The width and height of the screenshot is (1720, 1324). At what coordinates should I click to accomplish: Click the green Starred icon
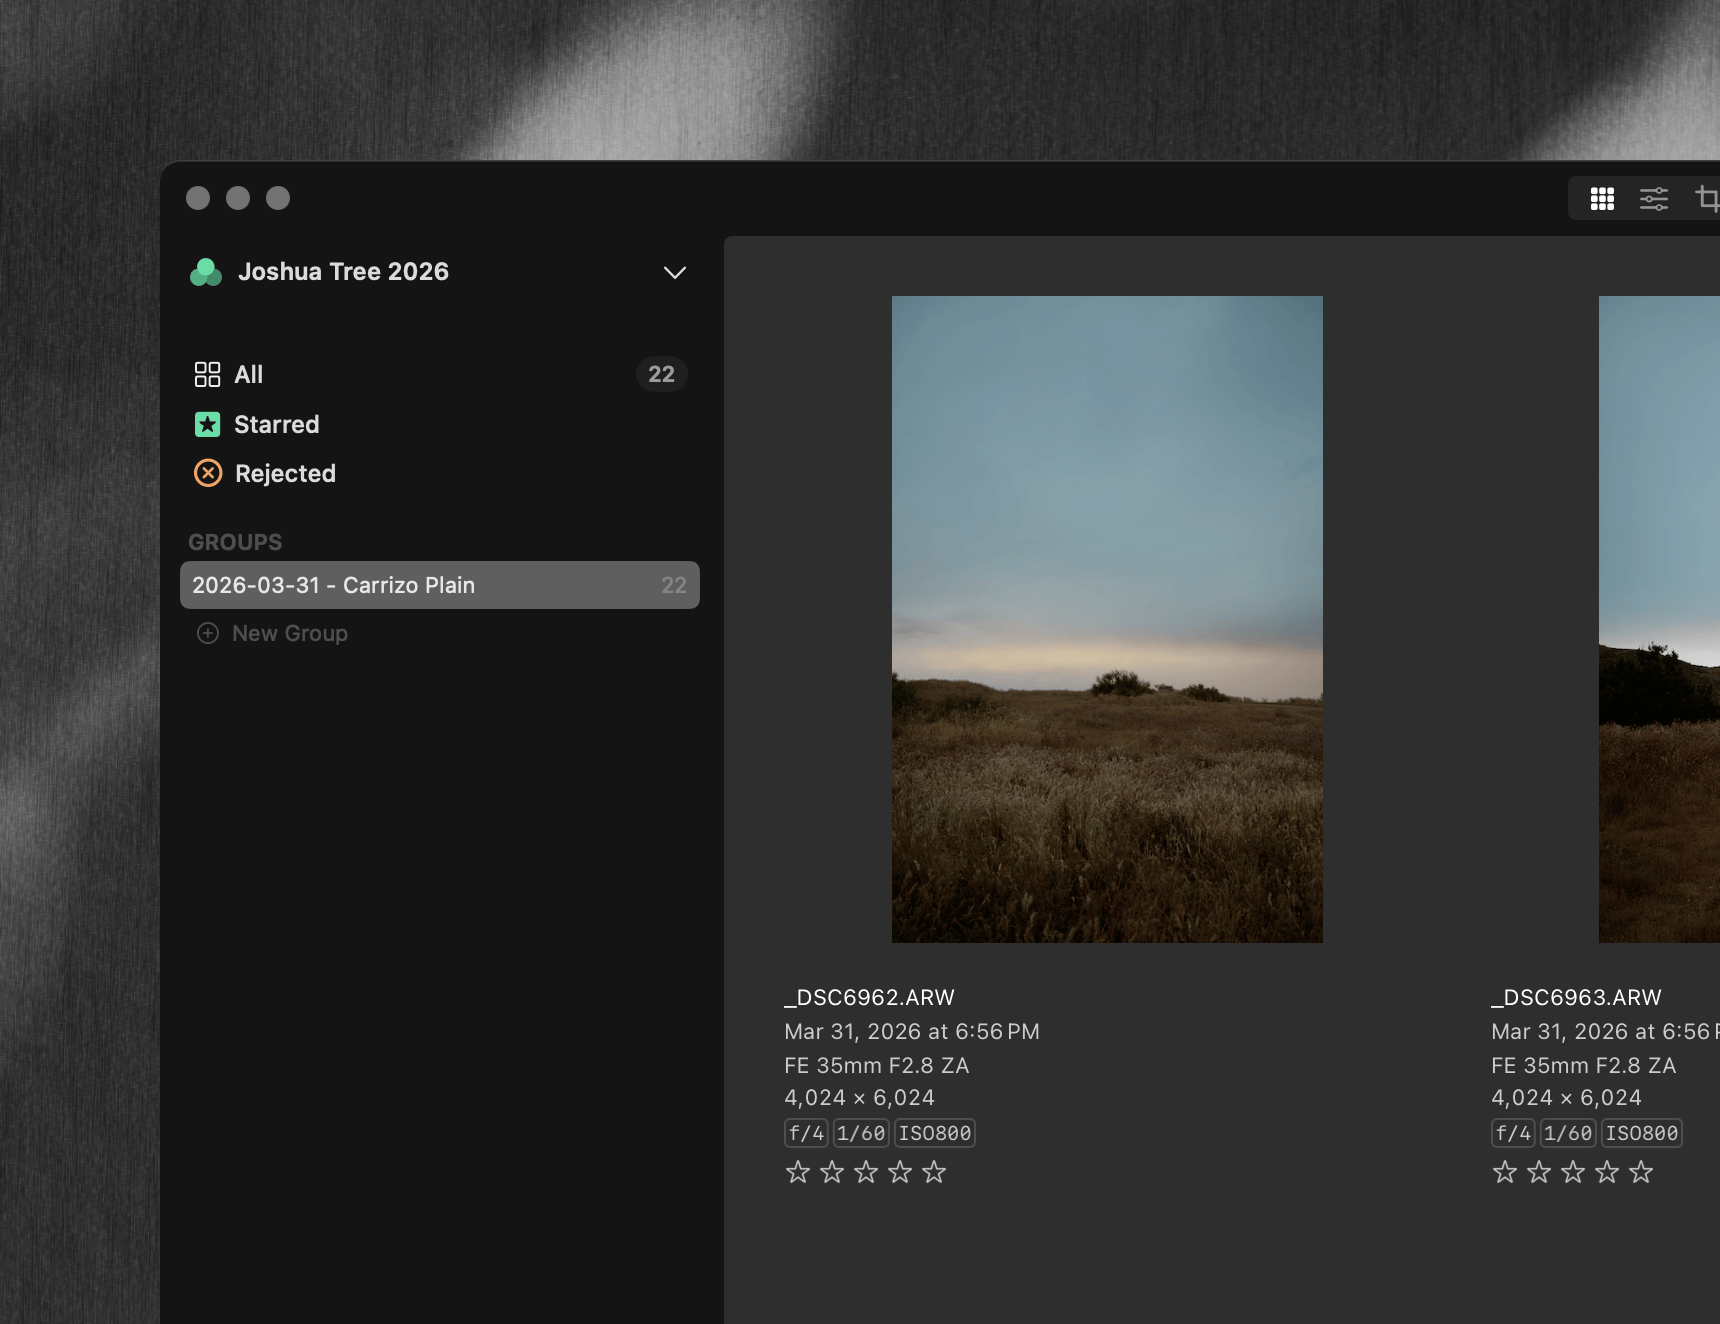click(x=207, y=424)
